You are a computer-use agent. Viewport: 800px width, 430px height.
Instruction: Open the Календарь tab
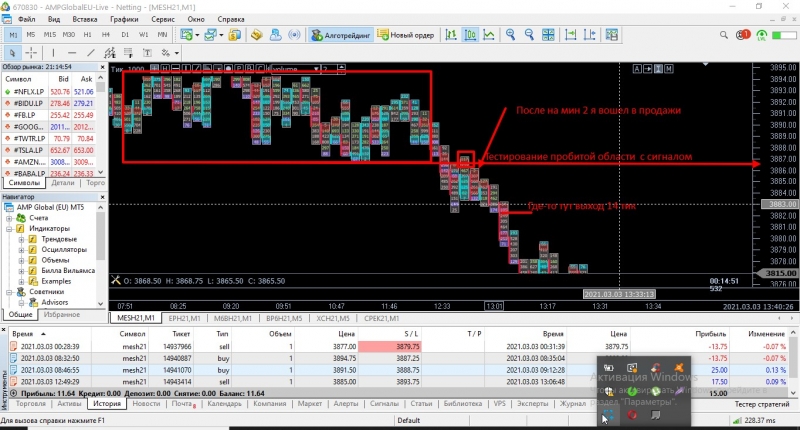224,403
